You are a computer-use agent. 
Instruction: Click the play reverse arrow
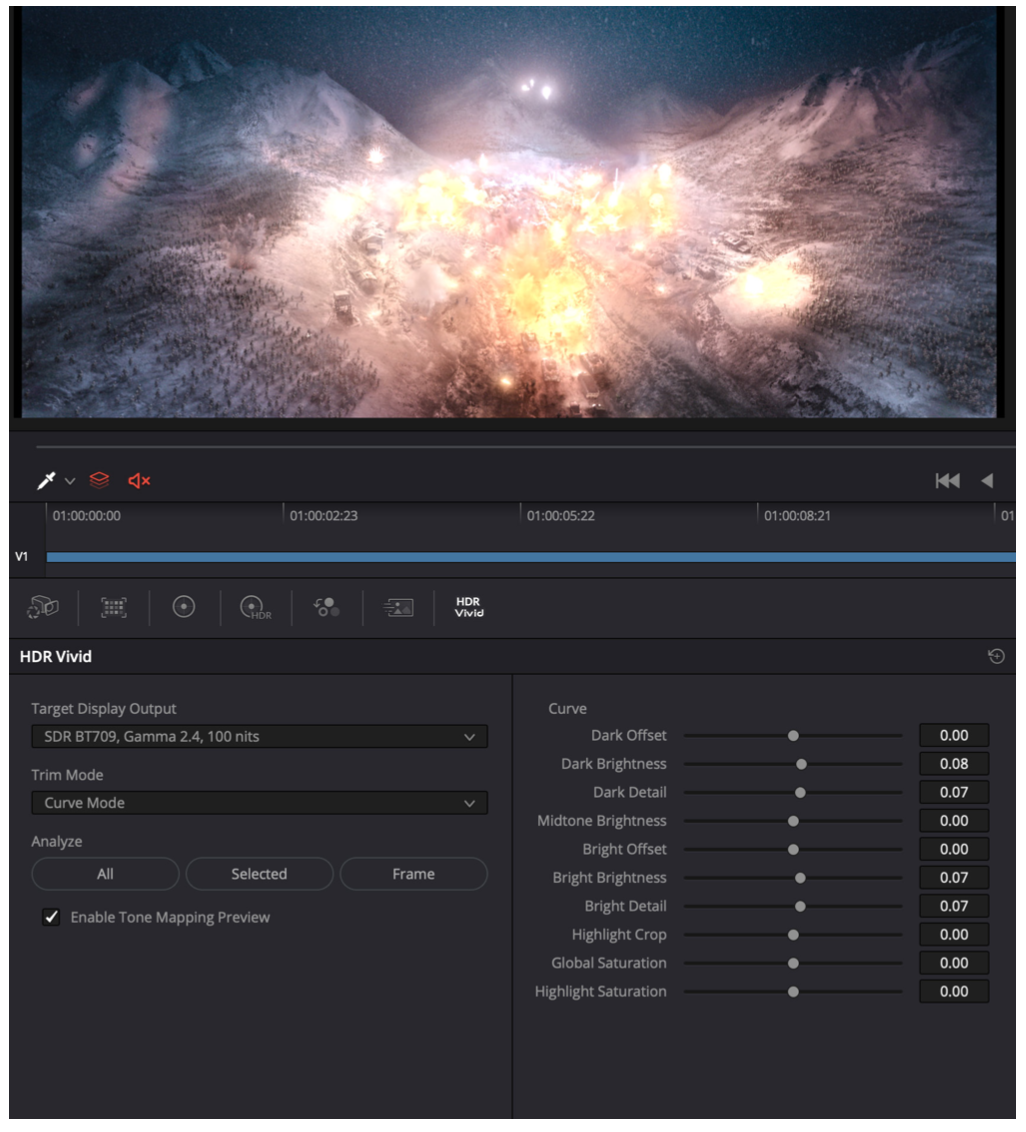coord(987,480)
